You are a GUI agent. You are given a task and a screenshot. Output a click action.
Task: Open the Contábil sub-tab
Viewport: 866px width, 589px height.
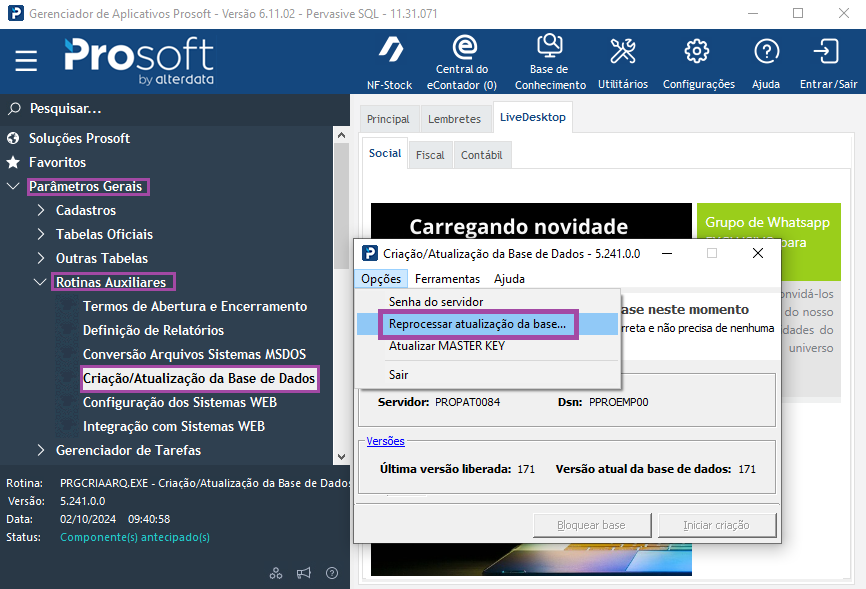click(482, 155)
